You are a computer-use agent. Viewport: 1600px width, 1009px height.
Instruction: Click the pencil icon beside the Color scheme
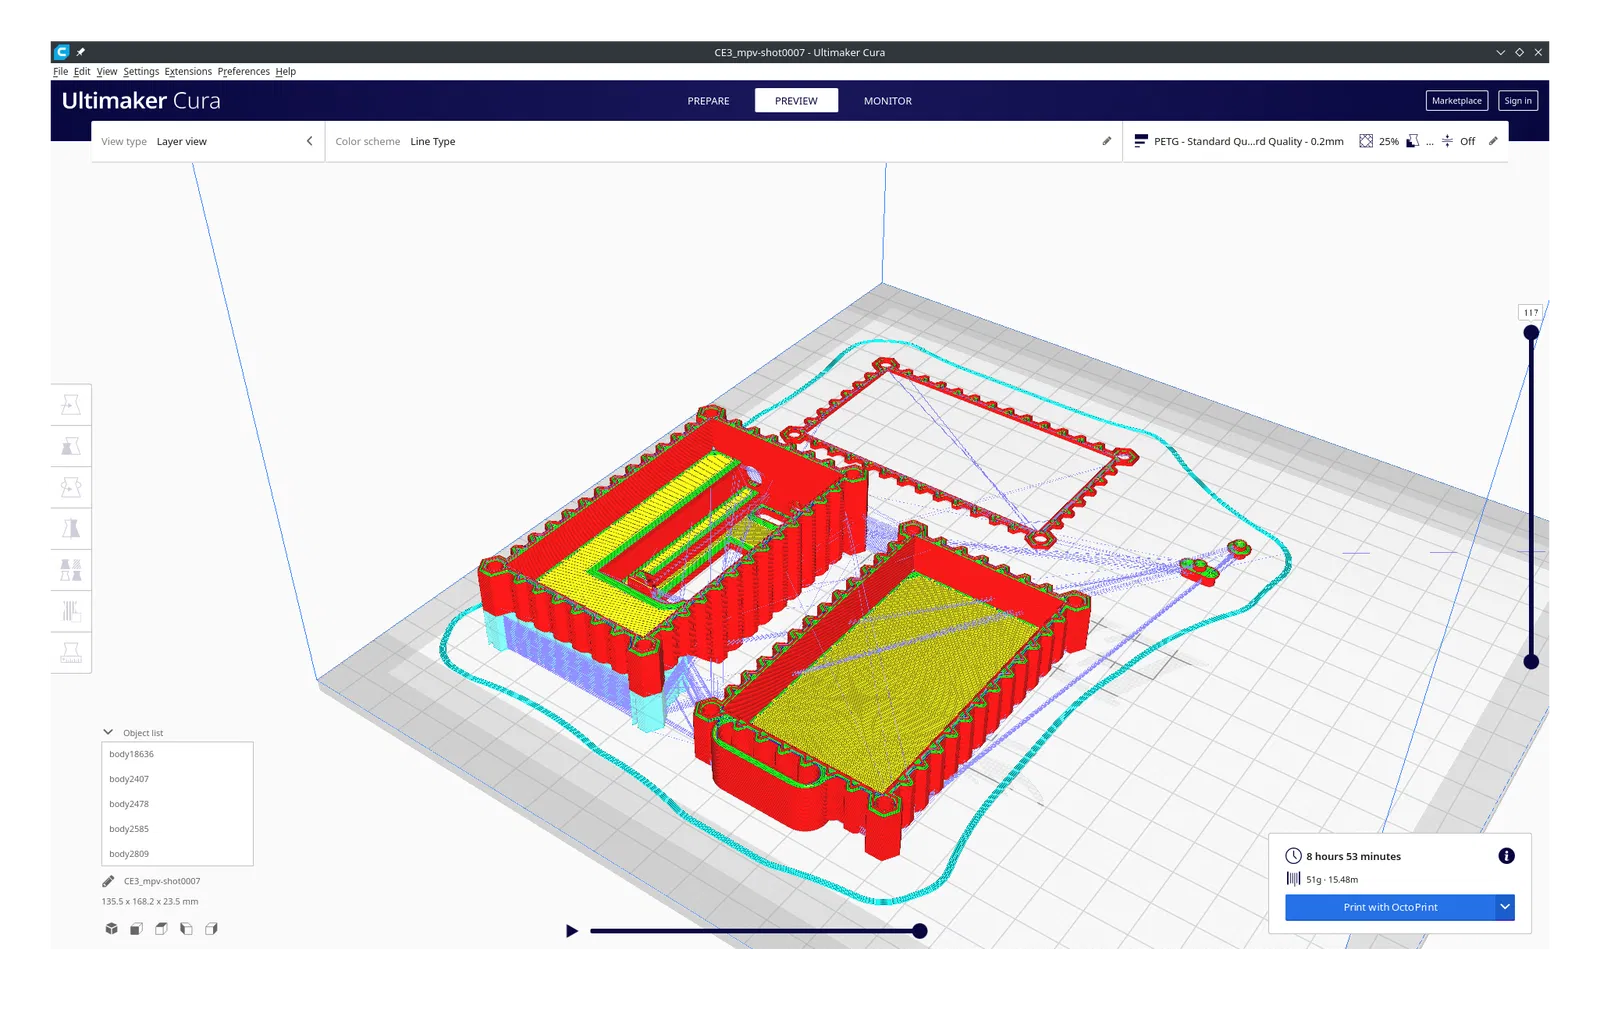click(x=1107, y=141)
